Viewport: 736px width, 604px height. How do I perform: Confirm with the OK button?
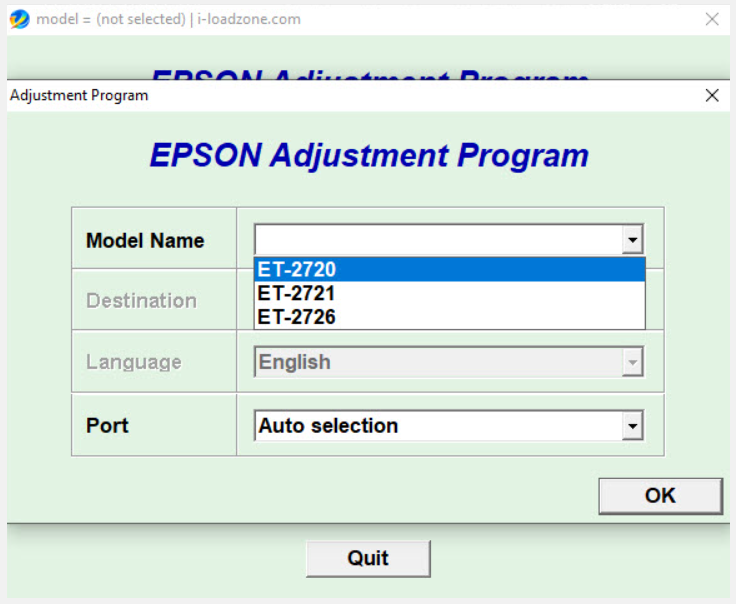(x=660, y=496)
